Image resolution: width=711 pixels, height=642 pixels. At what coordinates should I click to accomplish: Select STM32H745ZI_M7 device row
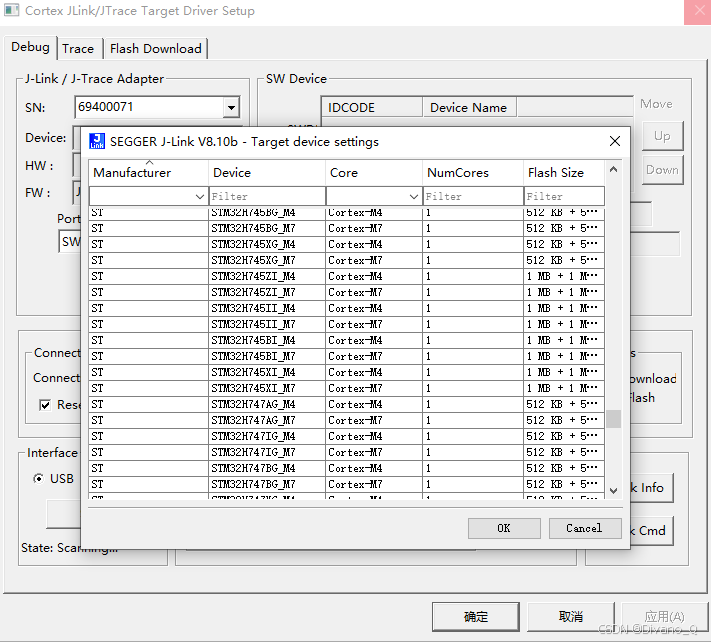(x=346, y=292)
